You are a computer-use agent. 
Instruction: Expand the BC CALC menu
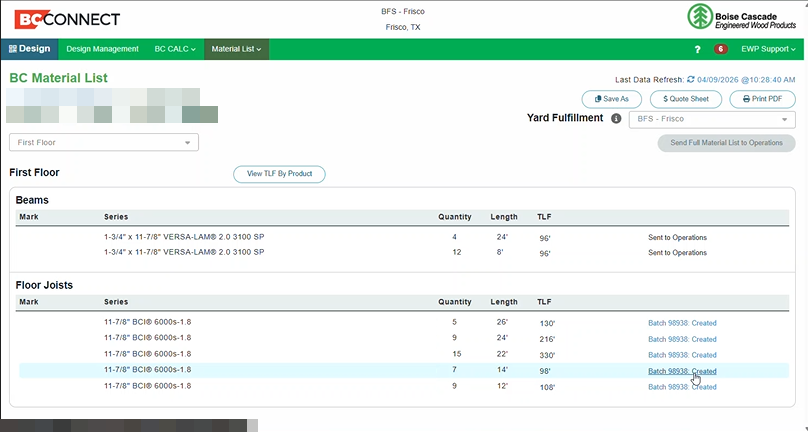[175, 49]
